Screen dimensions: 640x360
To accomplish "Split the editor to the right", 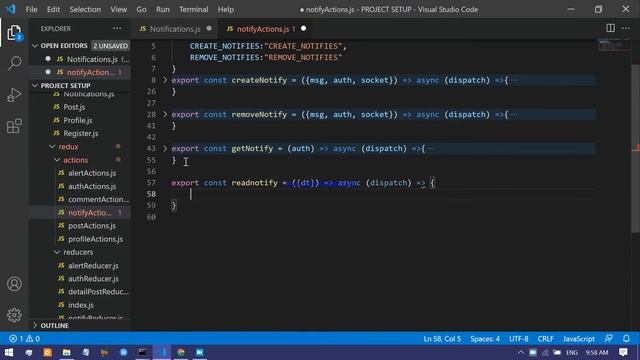I will point(610,28).
